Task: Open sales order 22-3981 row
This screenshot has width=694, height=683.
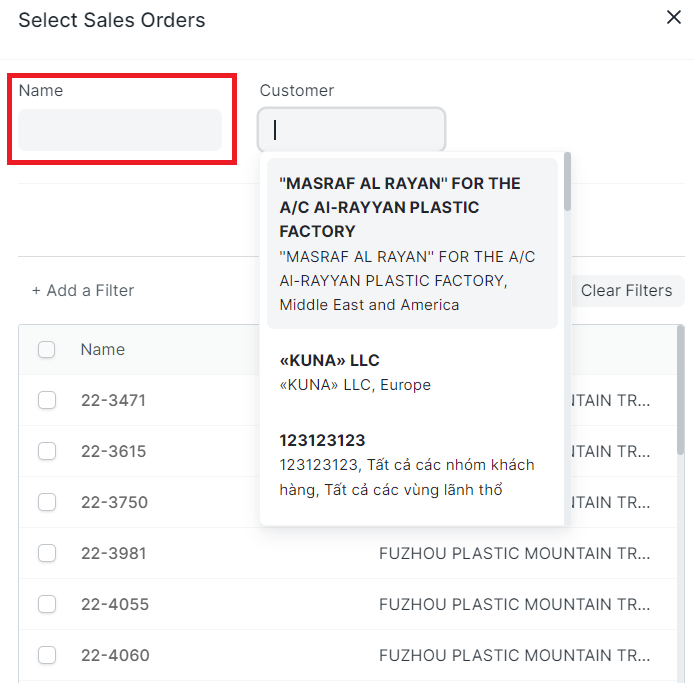Action: click(x=113, y=553)
